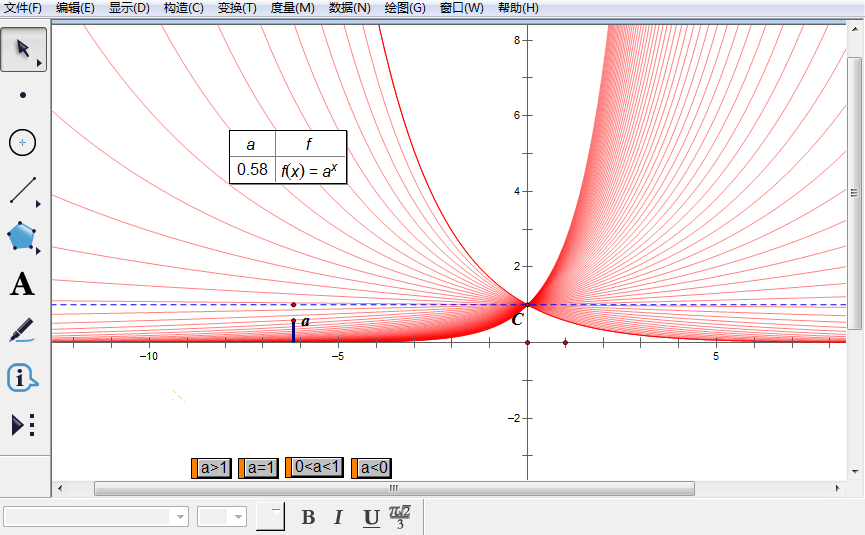Select the Compass circle tool
The width and height of the screenshot is (865, 535).
pos(23,143)
